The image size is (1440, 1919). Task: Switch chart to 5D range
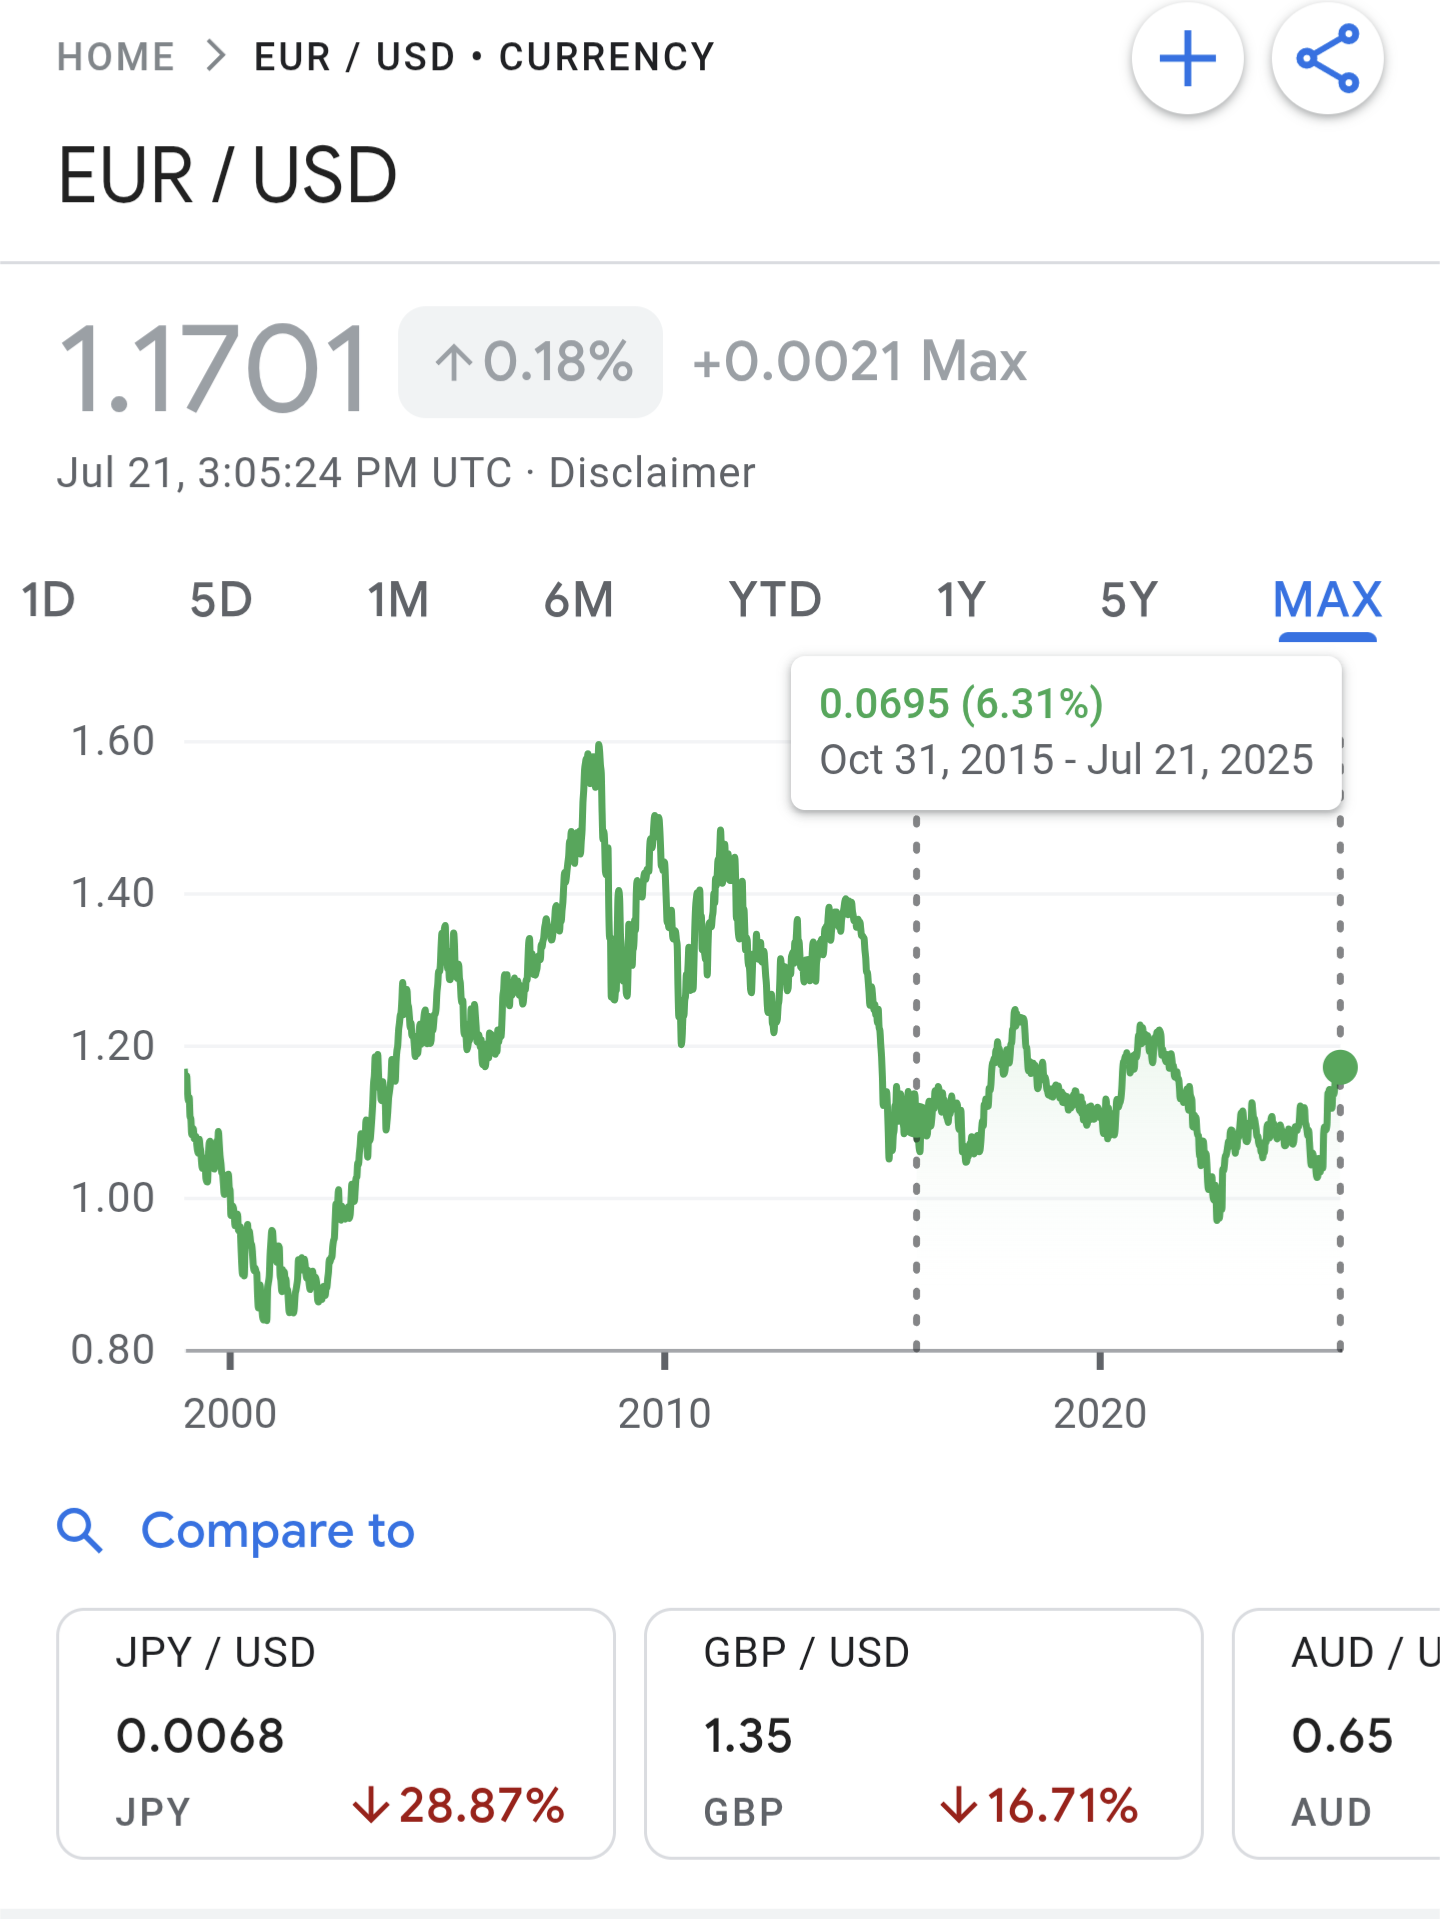click(x=221, y=600)
